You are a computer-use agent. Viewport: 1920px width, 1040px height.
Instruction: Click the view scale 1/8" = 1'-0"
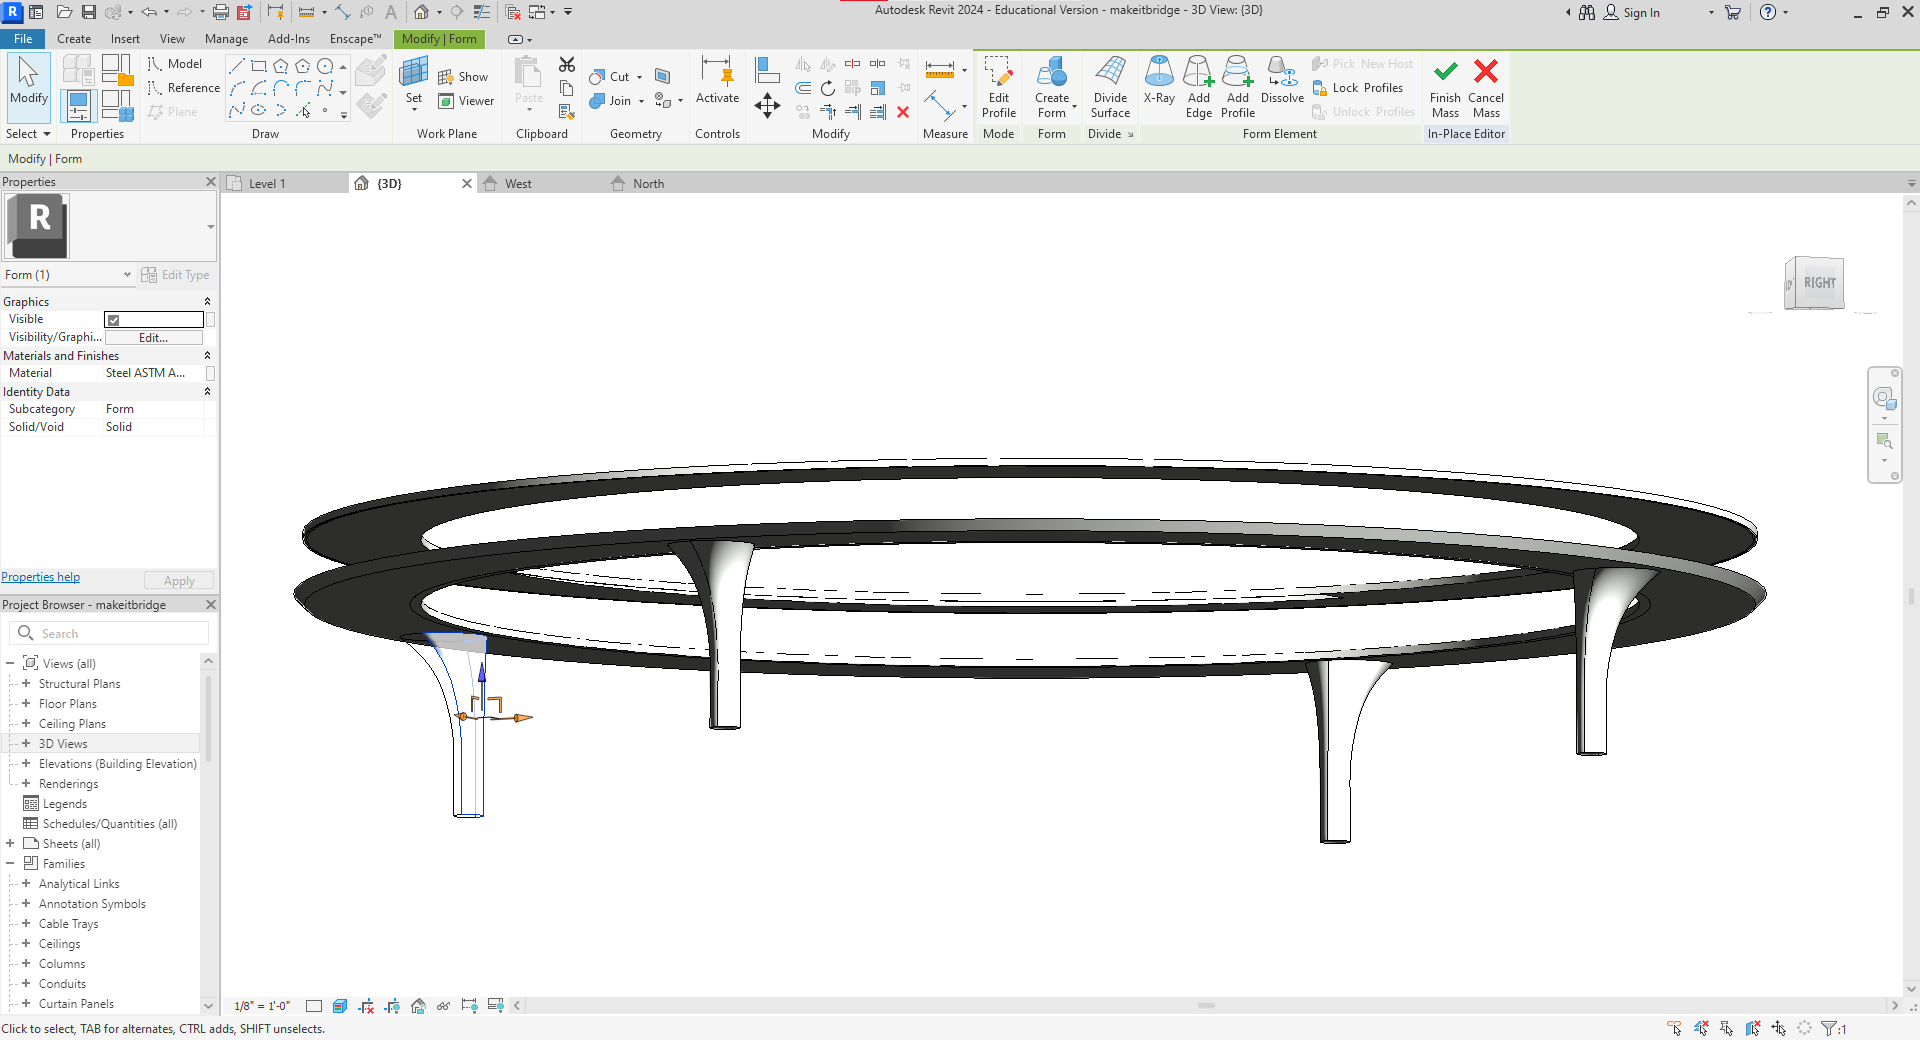point(262,1006)
